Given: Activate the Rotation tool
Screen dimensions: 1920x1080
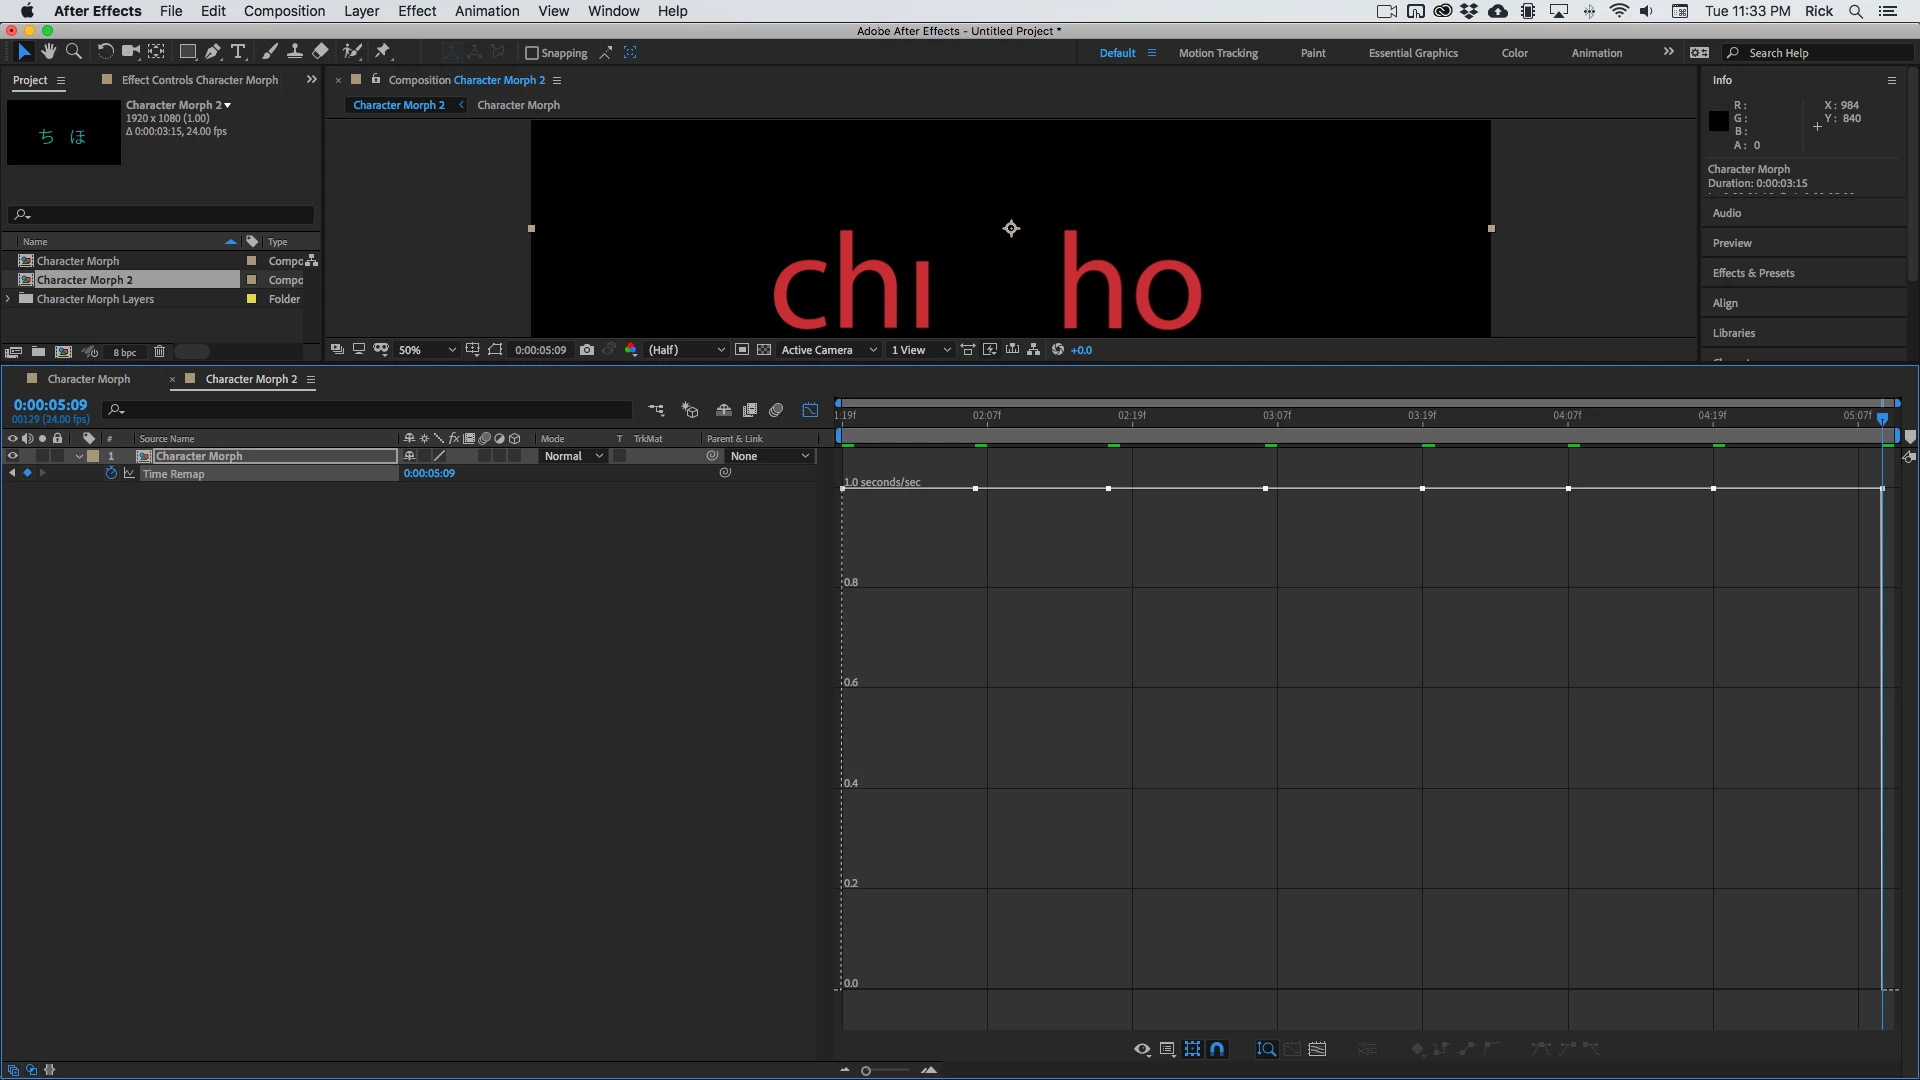Looking at the screenshot, I should click(105, 52).
